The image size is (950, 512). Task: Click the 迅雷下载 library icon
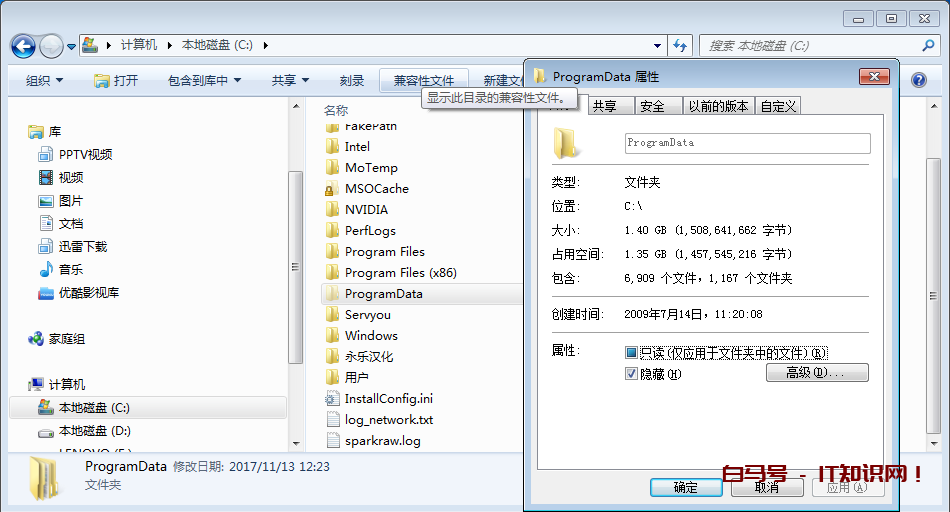[46, 247]
